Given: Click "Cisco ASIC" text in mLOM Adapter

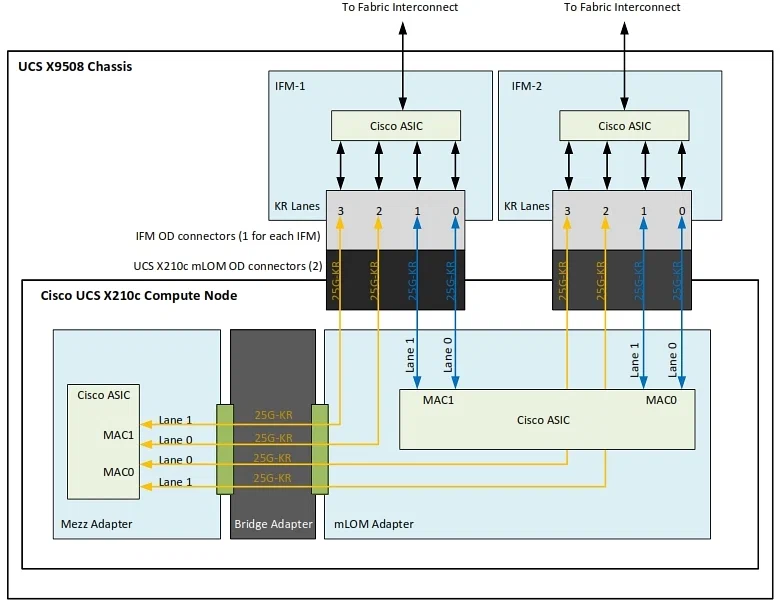Looking at the screenshot, I should point(543,420).
